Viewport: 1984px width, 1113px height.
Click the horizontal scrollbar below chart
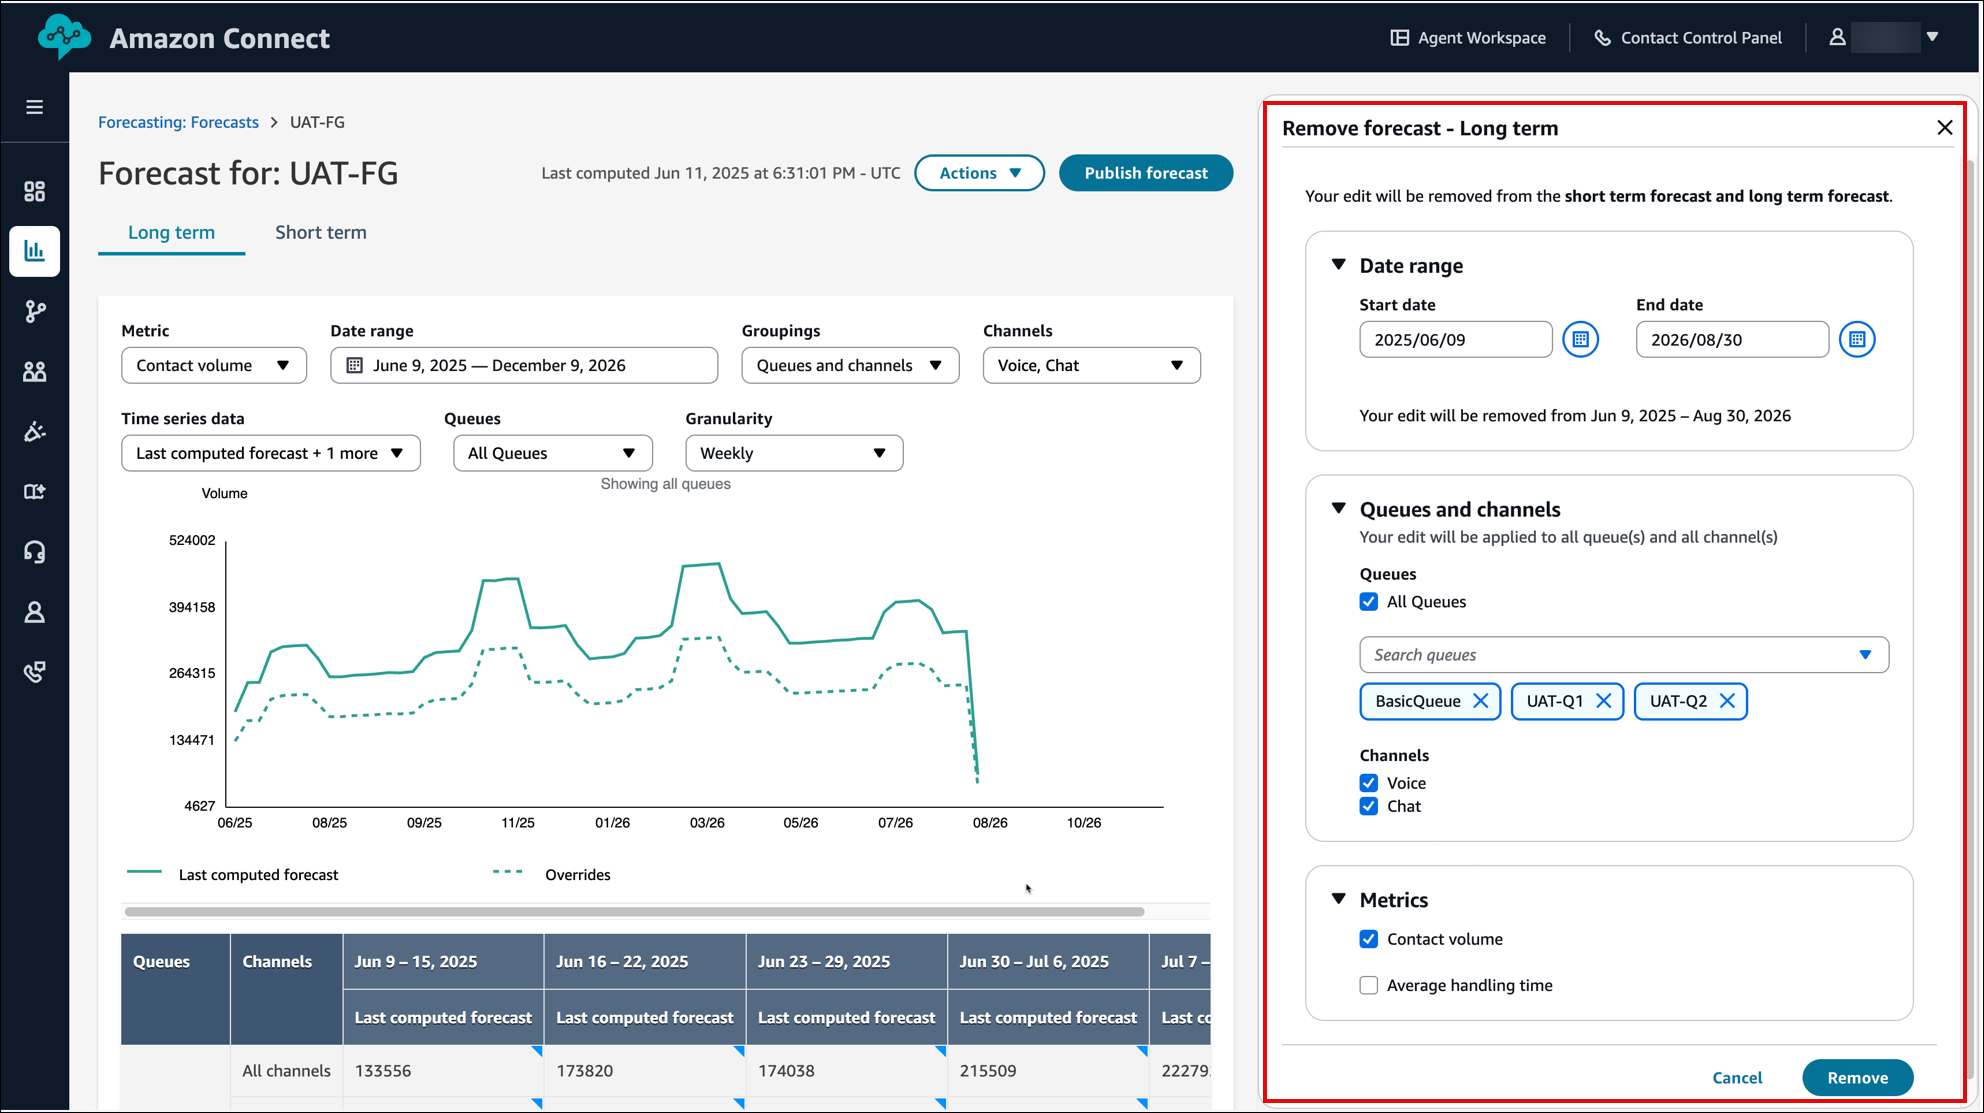point(634,911)
